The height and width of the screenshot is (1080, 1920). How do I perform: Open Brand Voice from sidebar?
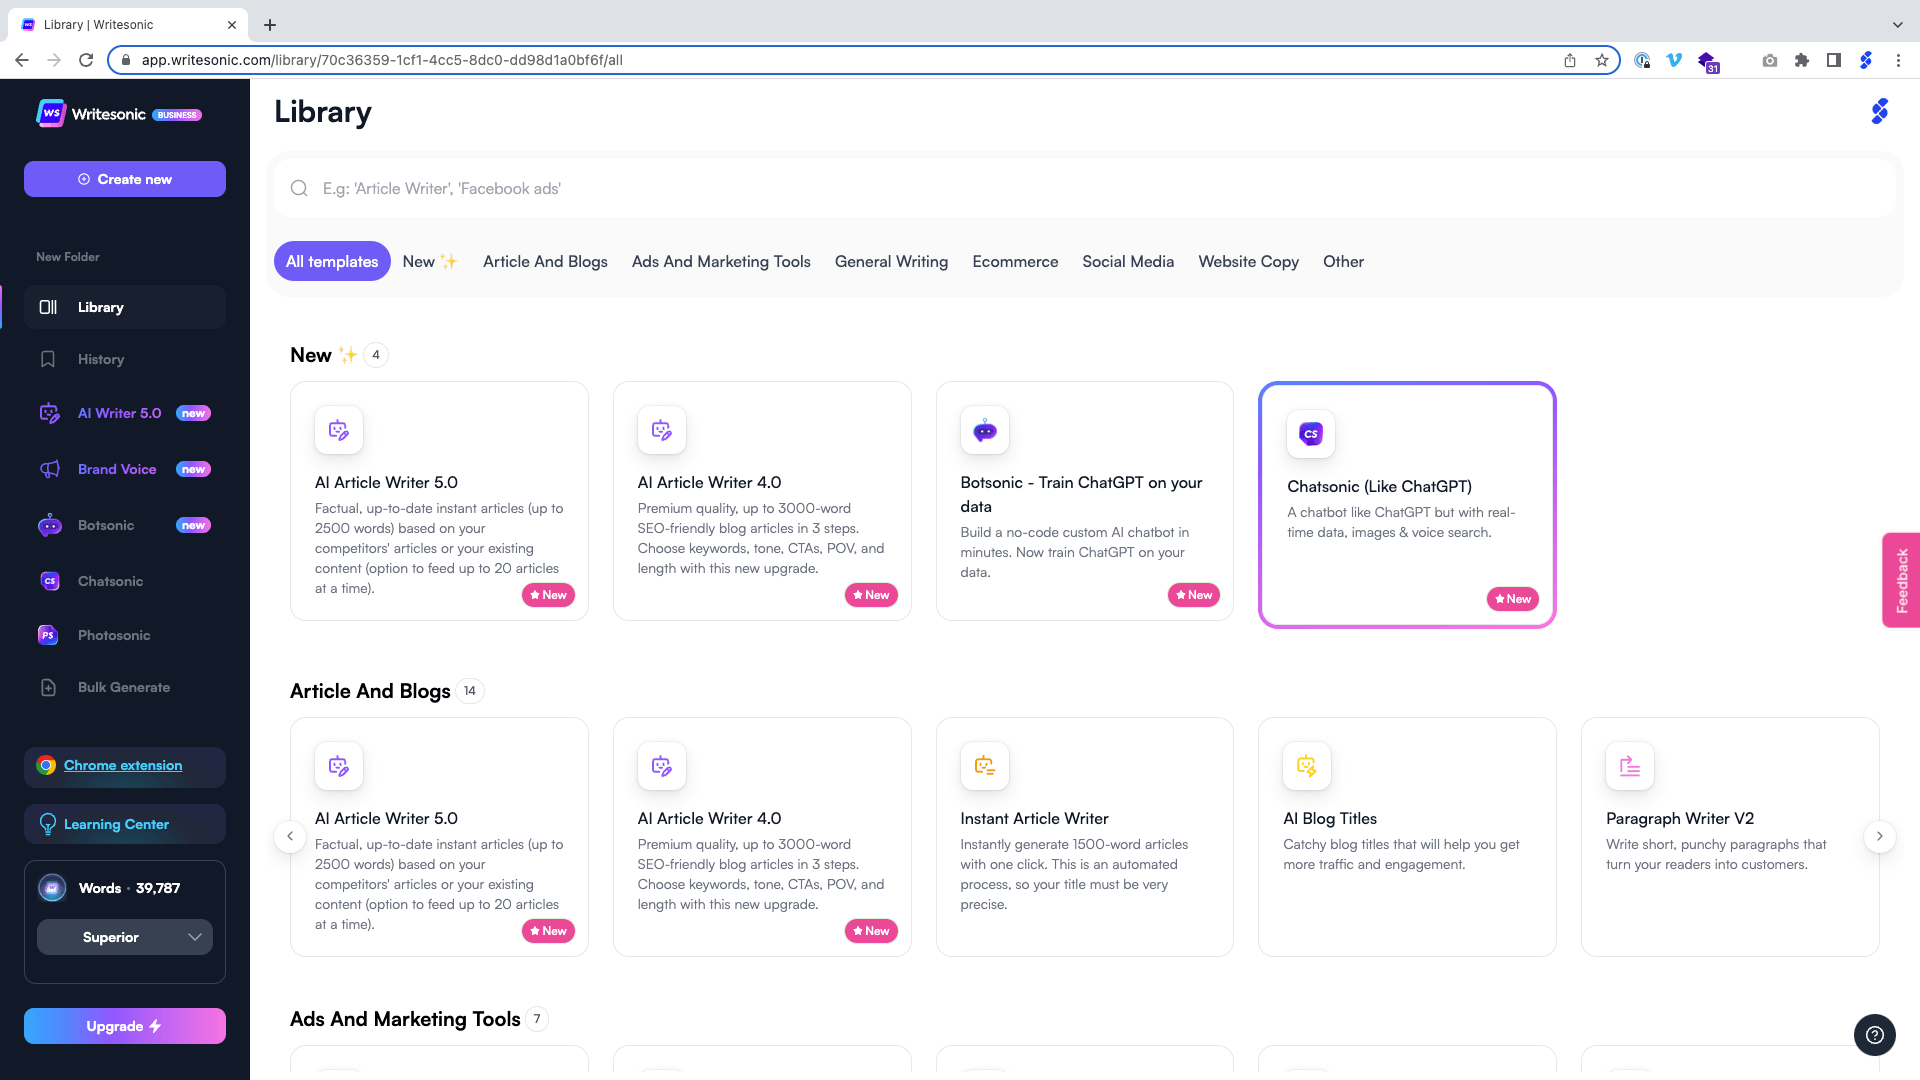(116, 469)
